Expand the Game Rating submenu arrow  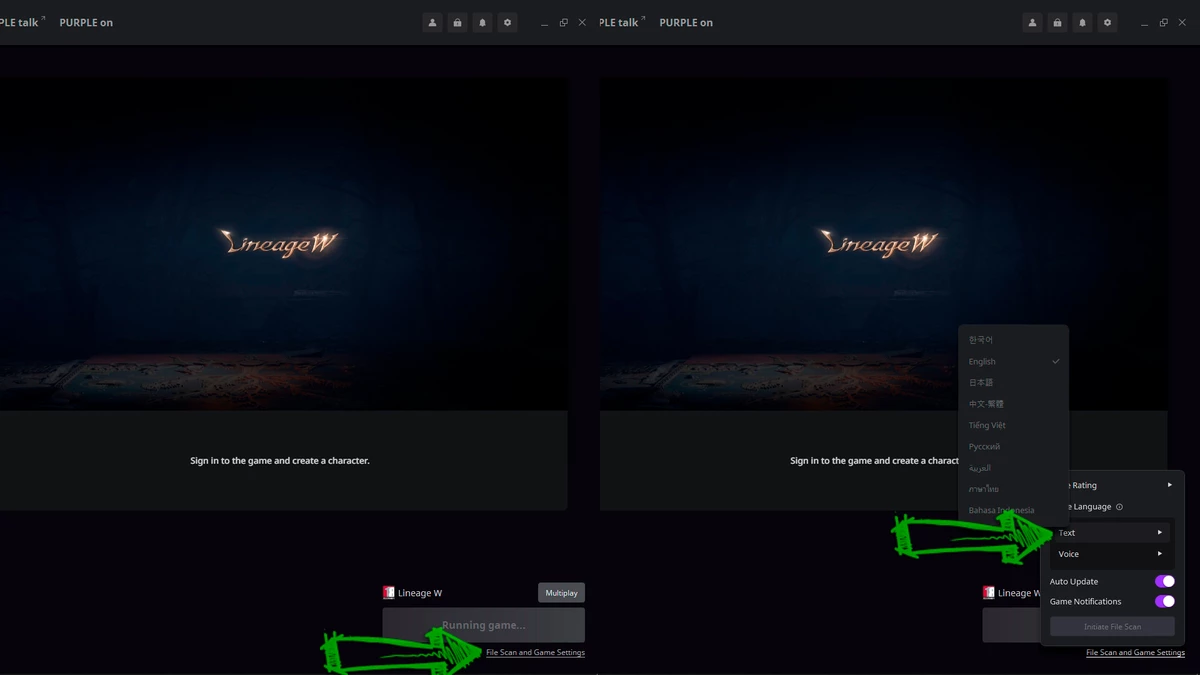[1169, 485]
